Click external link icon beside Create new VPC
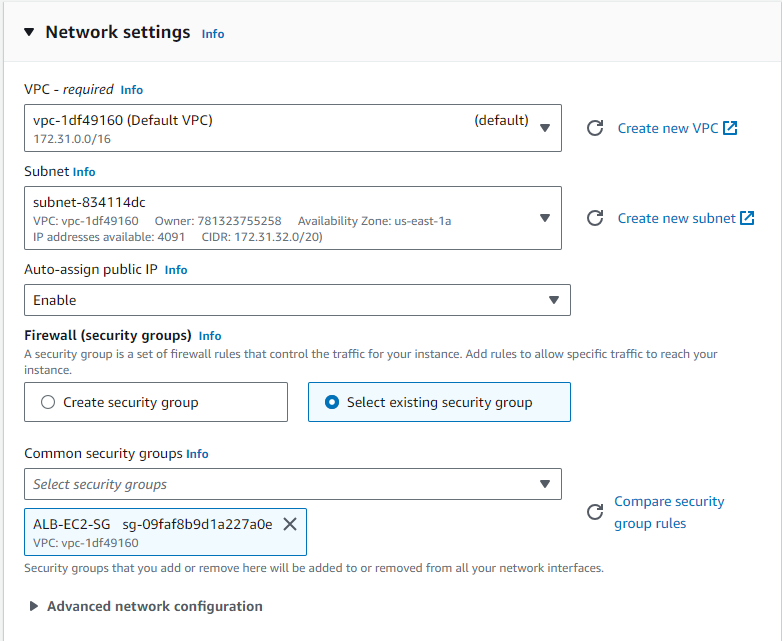 (x=730, y=128)
